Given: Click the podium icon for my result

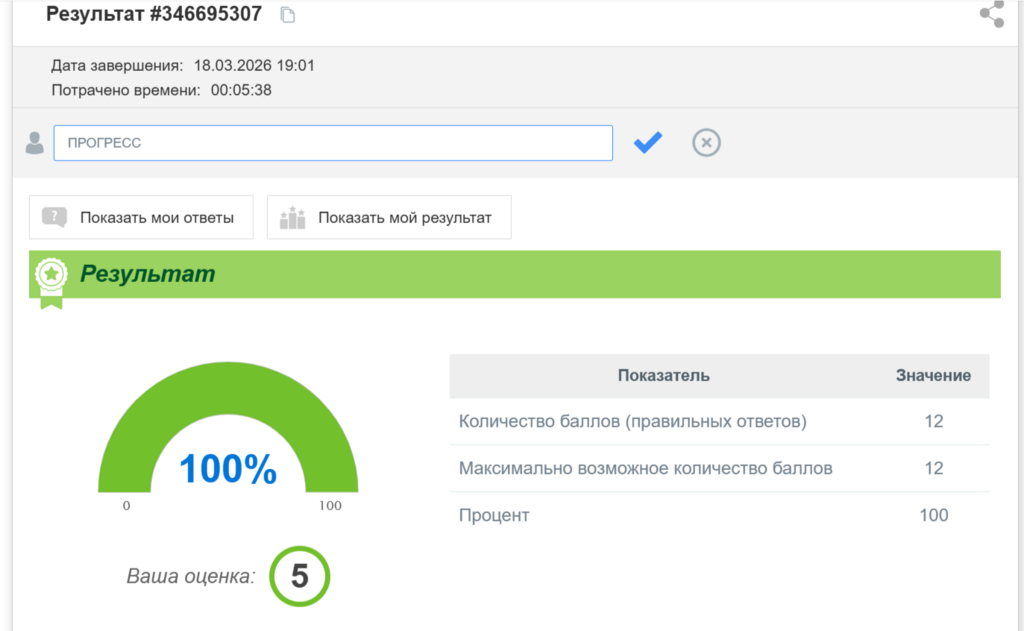Looking at the screenshot, I should pos(292,217).
